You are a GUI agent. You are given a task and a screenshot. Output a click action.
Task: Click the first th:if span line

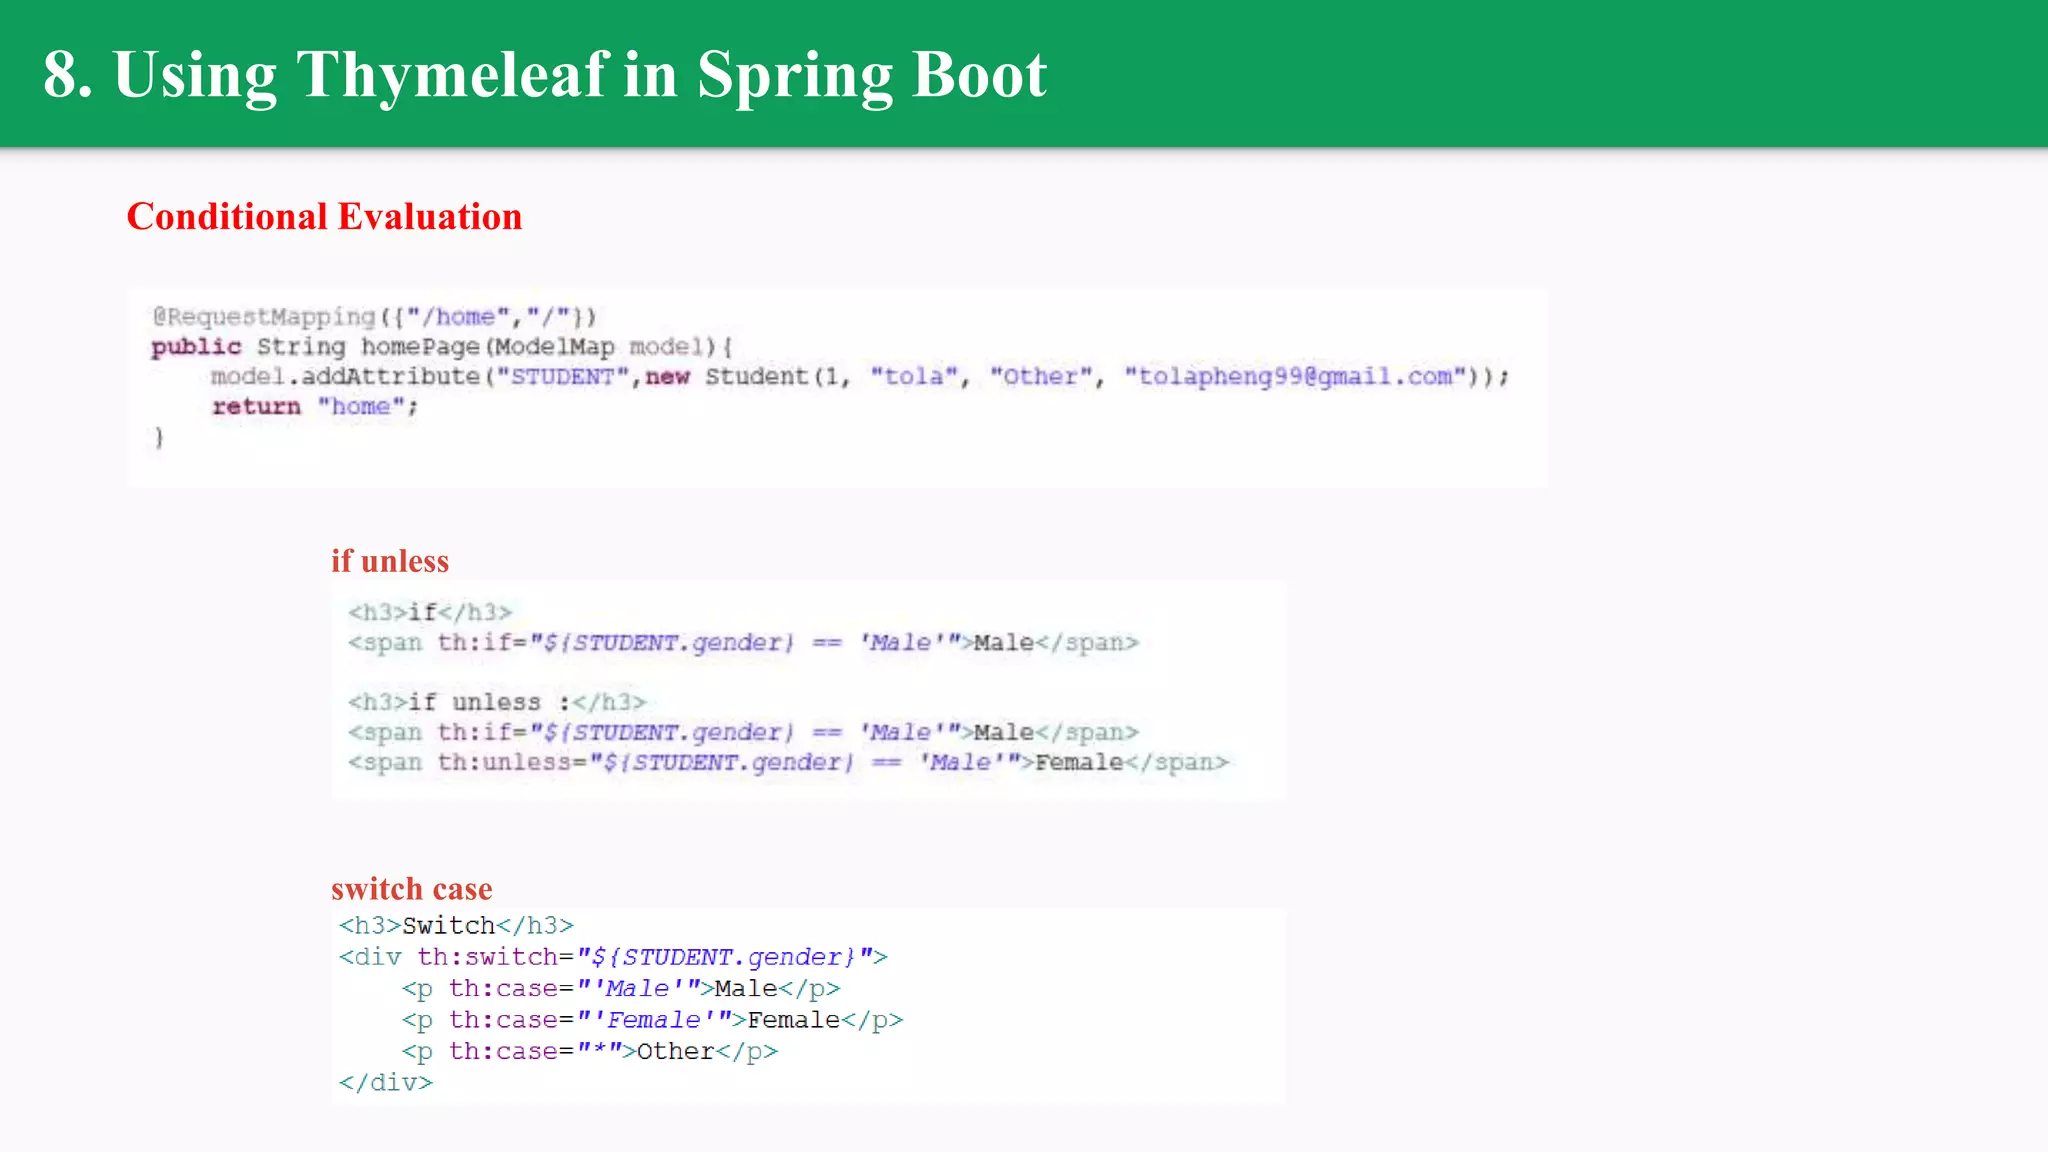(x=743, y=643)
